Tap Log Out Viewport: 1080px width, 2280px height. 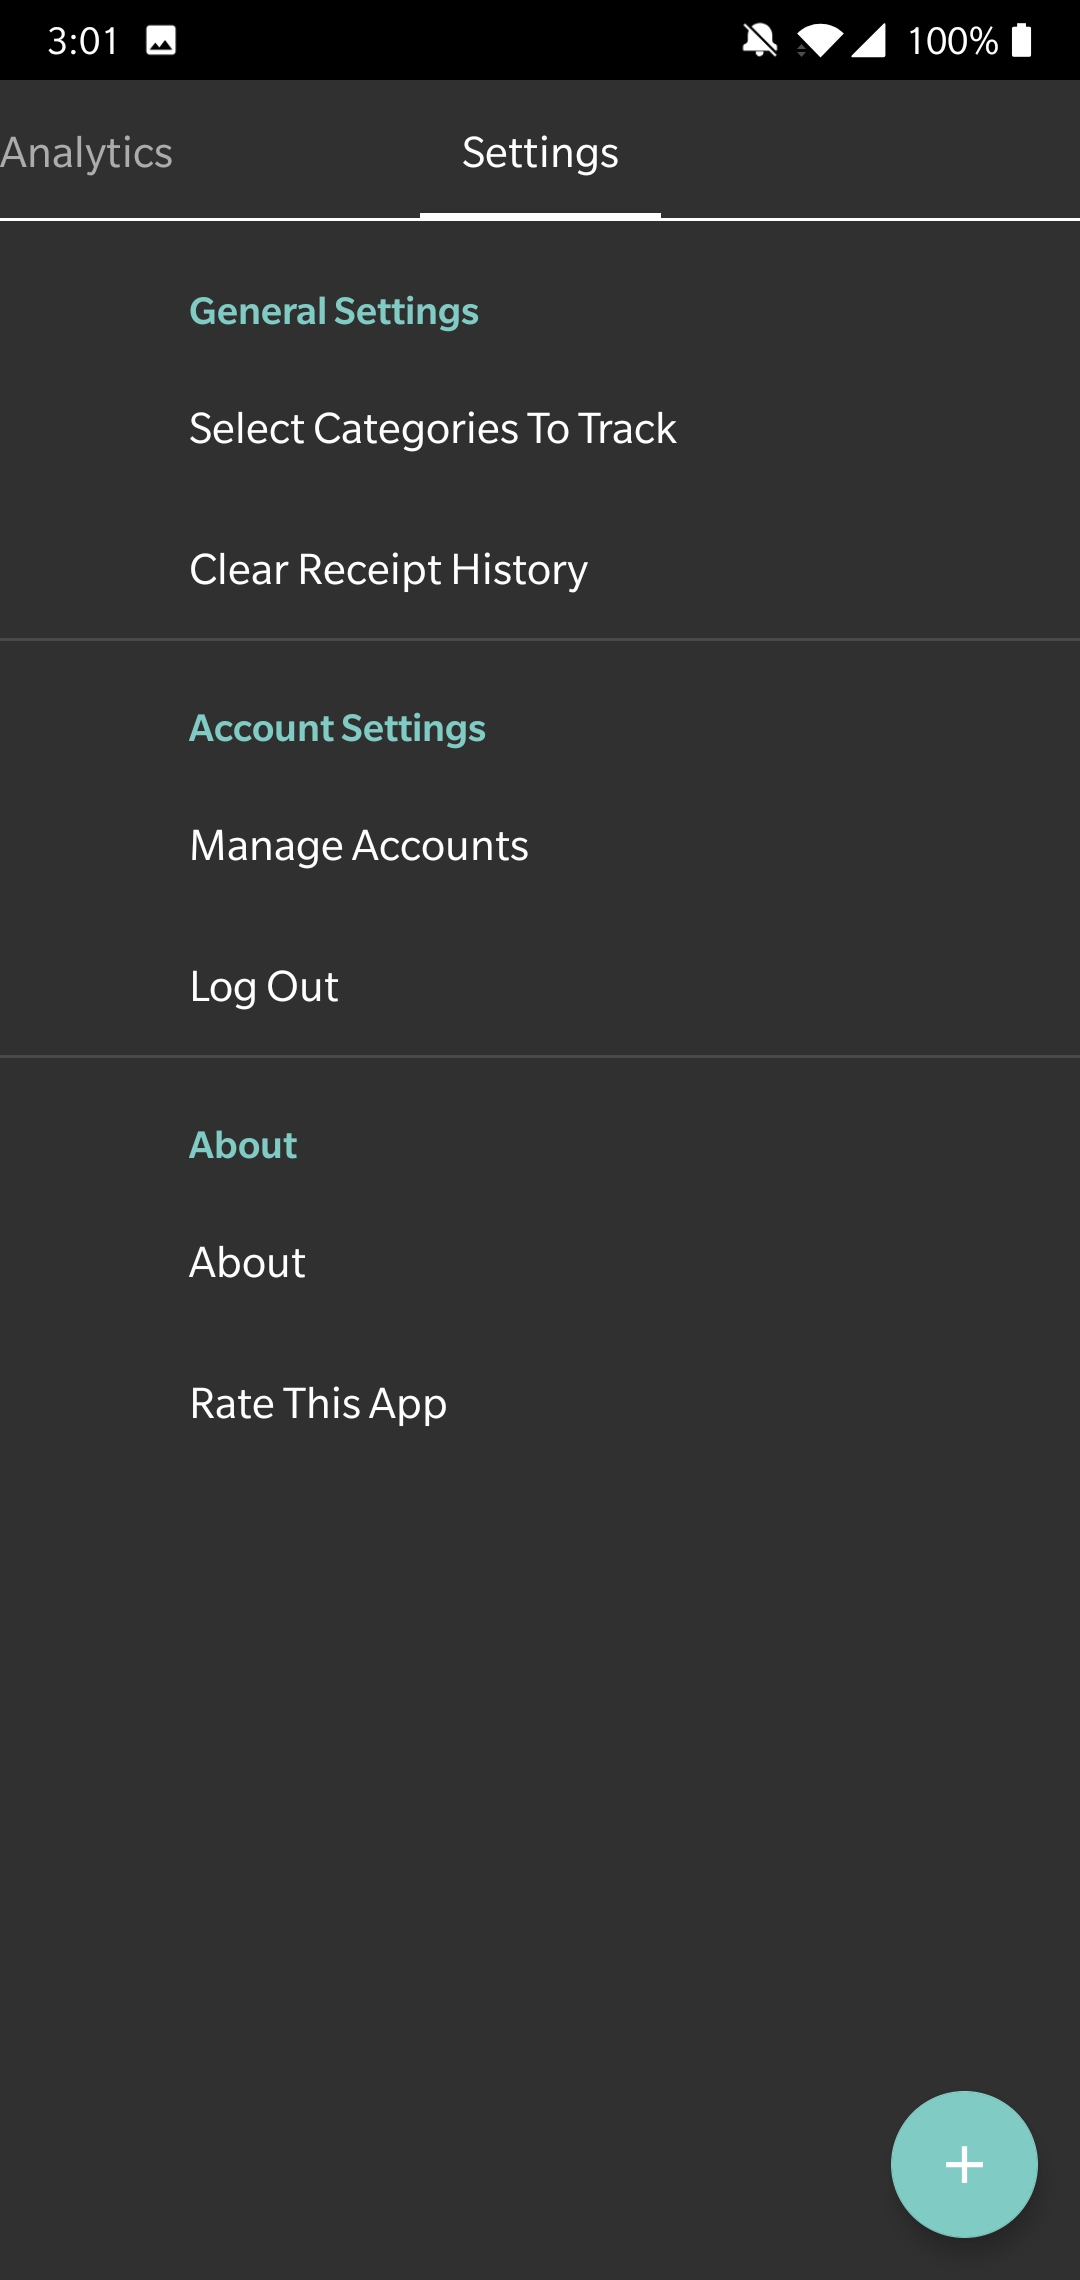(540, 986)
